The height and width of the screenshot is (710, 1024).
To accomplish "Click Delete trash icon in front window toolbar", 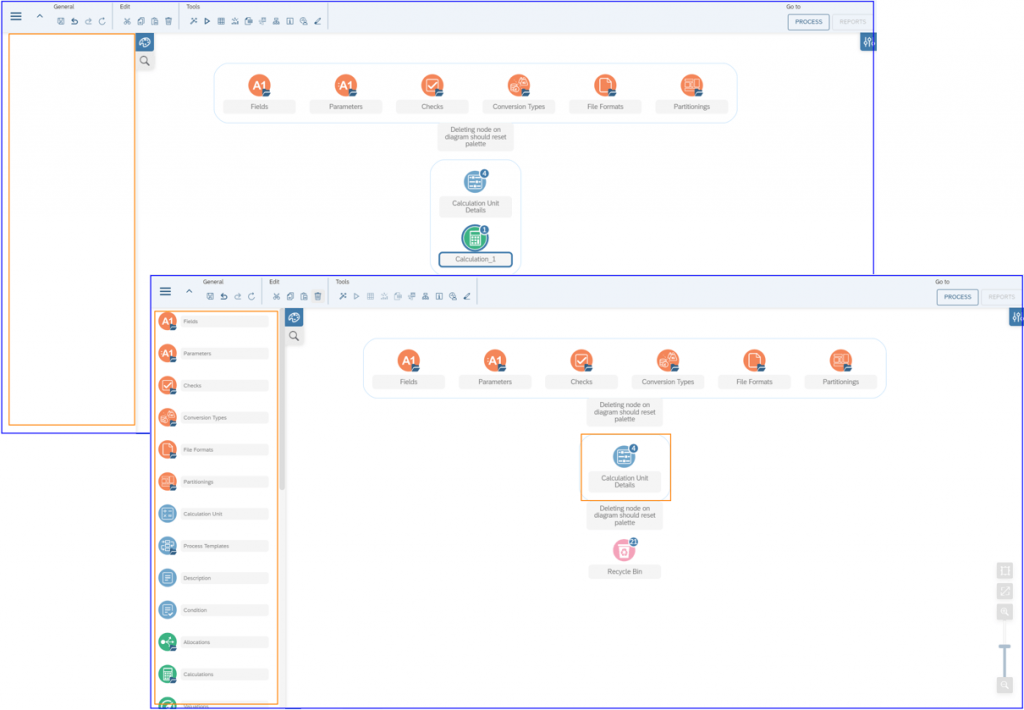I will click(318, 297).
